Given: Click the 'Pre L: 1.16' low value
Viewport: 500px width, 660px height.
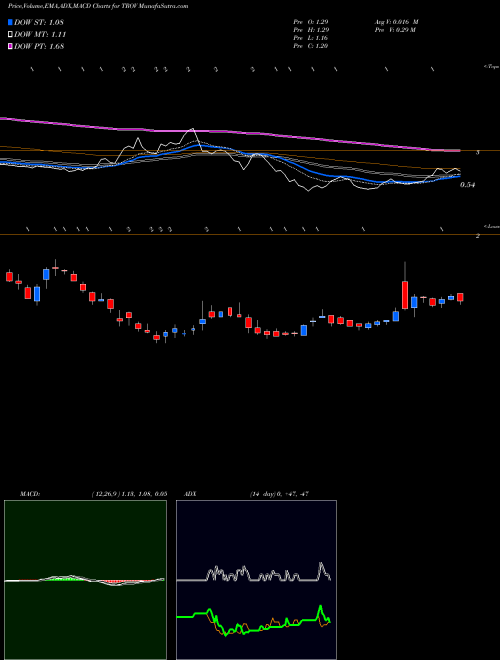Looking at the screenshot, I should [x=311, y=38].
